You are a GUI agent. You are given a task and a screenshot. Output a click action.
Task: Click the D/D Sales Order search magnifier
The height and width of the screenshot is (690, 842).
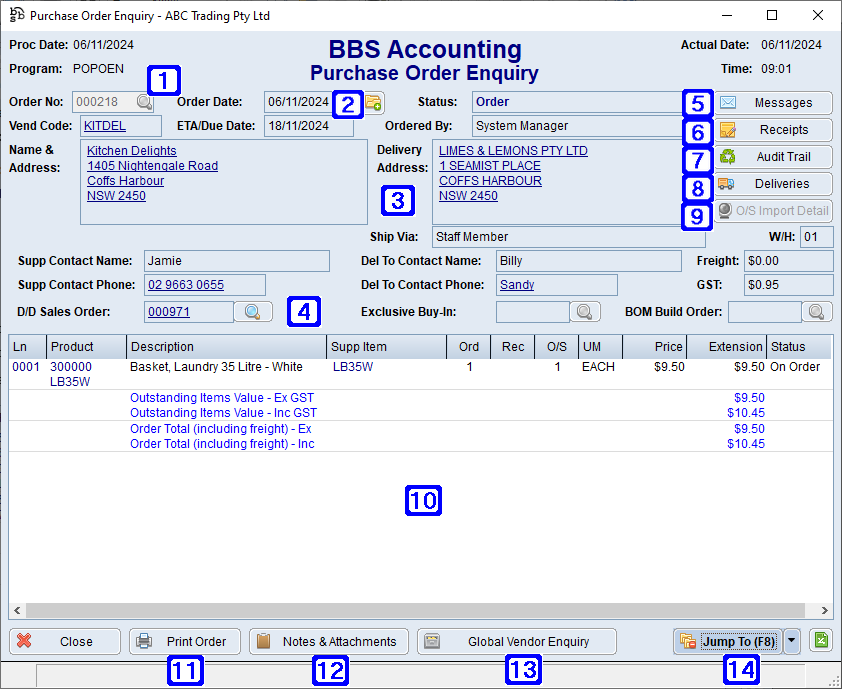point(253,311)
